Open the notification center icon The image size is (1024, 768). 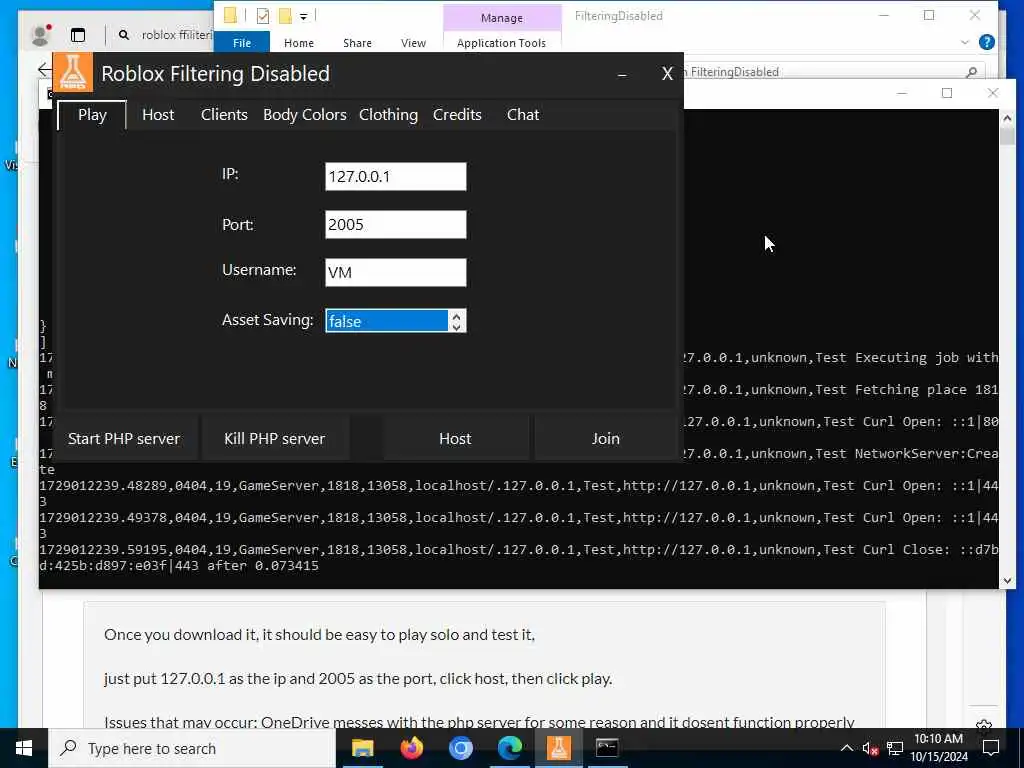tap(991, 748)
